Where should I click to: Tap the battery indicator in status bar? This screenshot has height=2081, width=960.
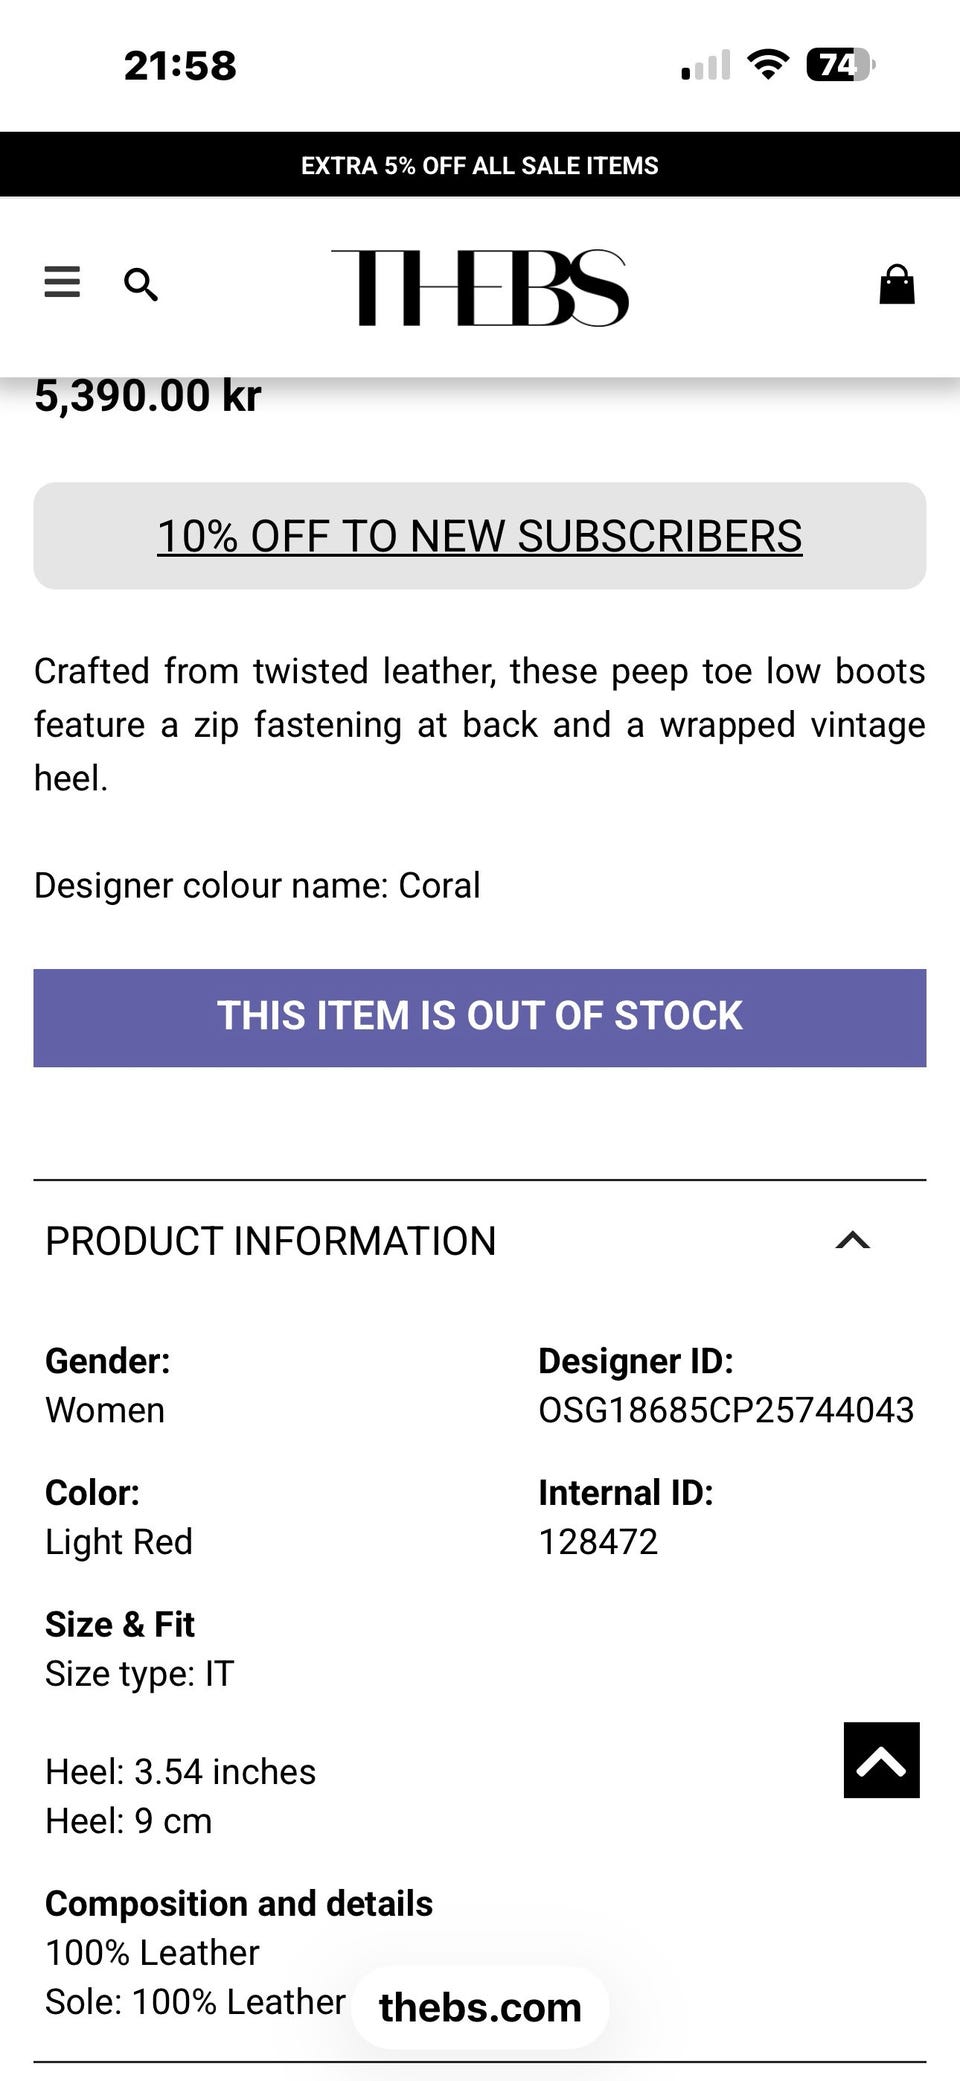click(x=839, y=66)
